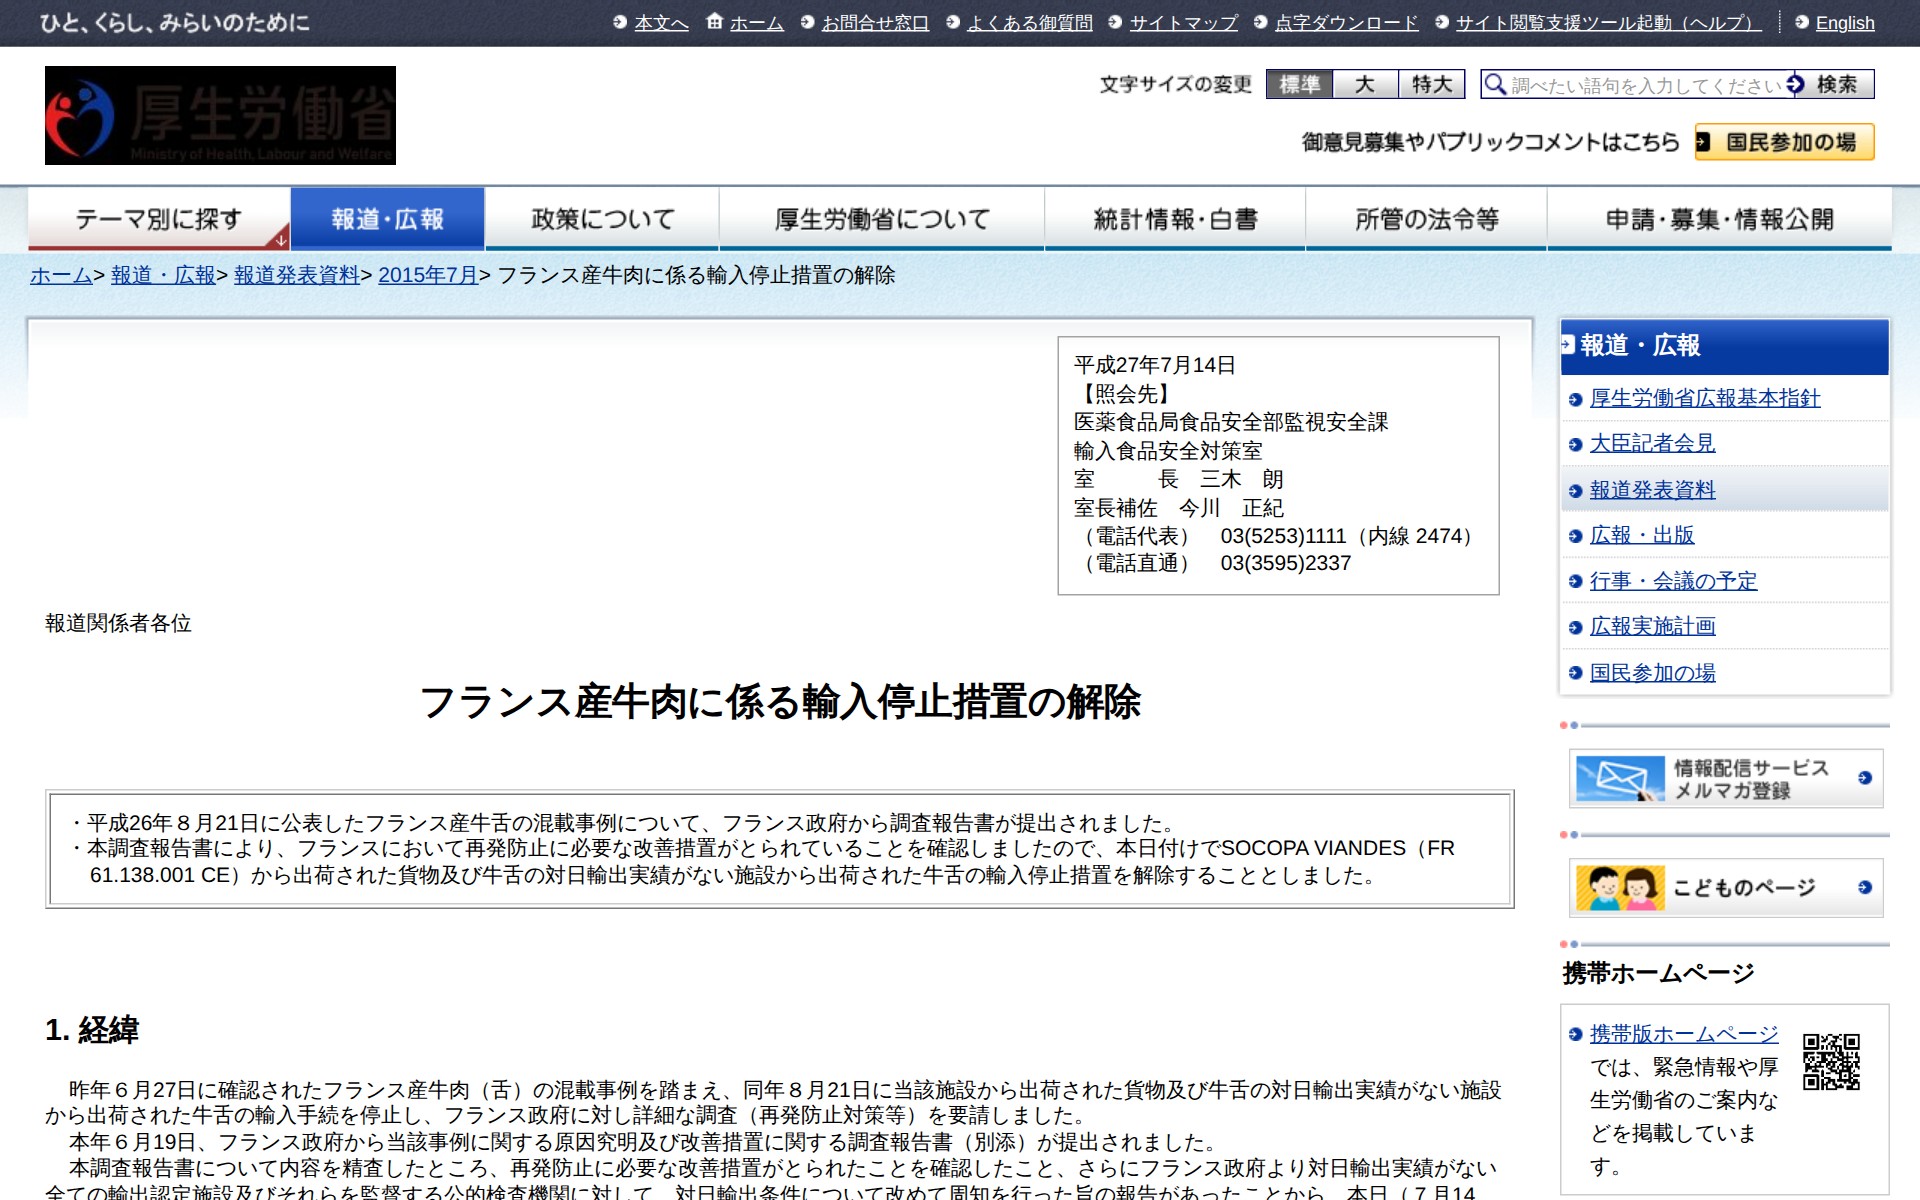
Task: Click arrow icon on 国民参加の場 button
Action: point(1703,142)
